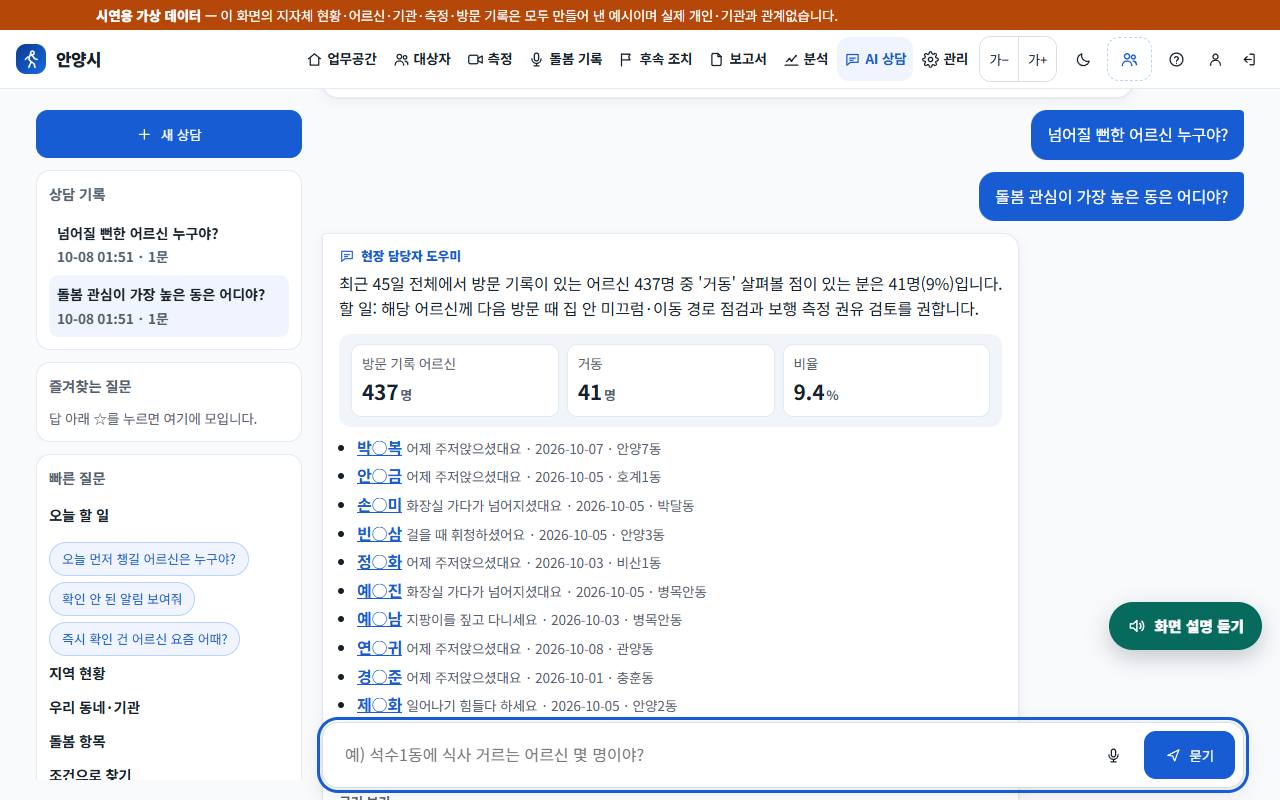Viewport: 1280px width, 800px height.
Task: Click the 거동 41명 stat card
Action: coord(671,381)
